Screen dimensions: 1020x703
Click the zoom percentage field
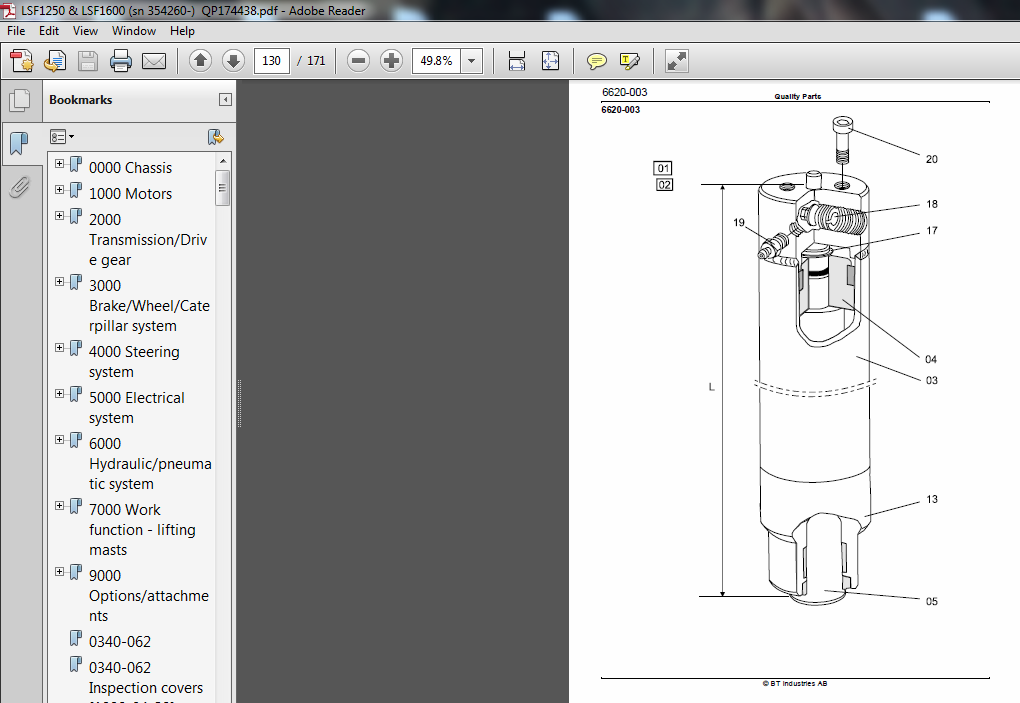click(x=436, y=61)
